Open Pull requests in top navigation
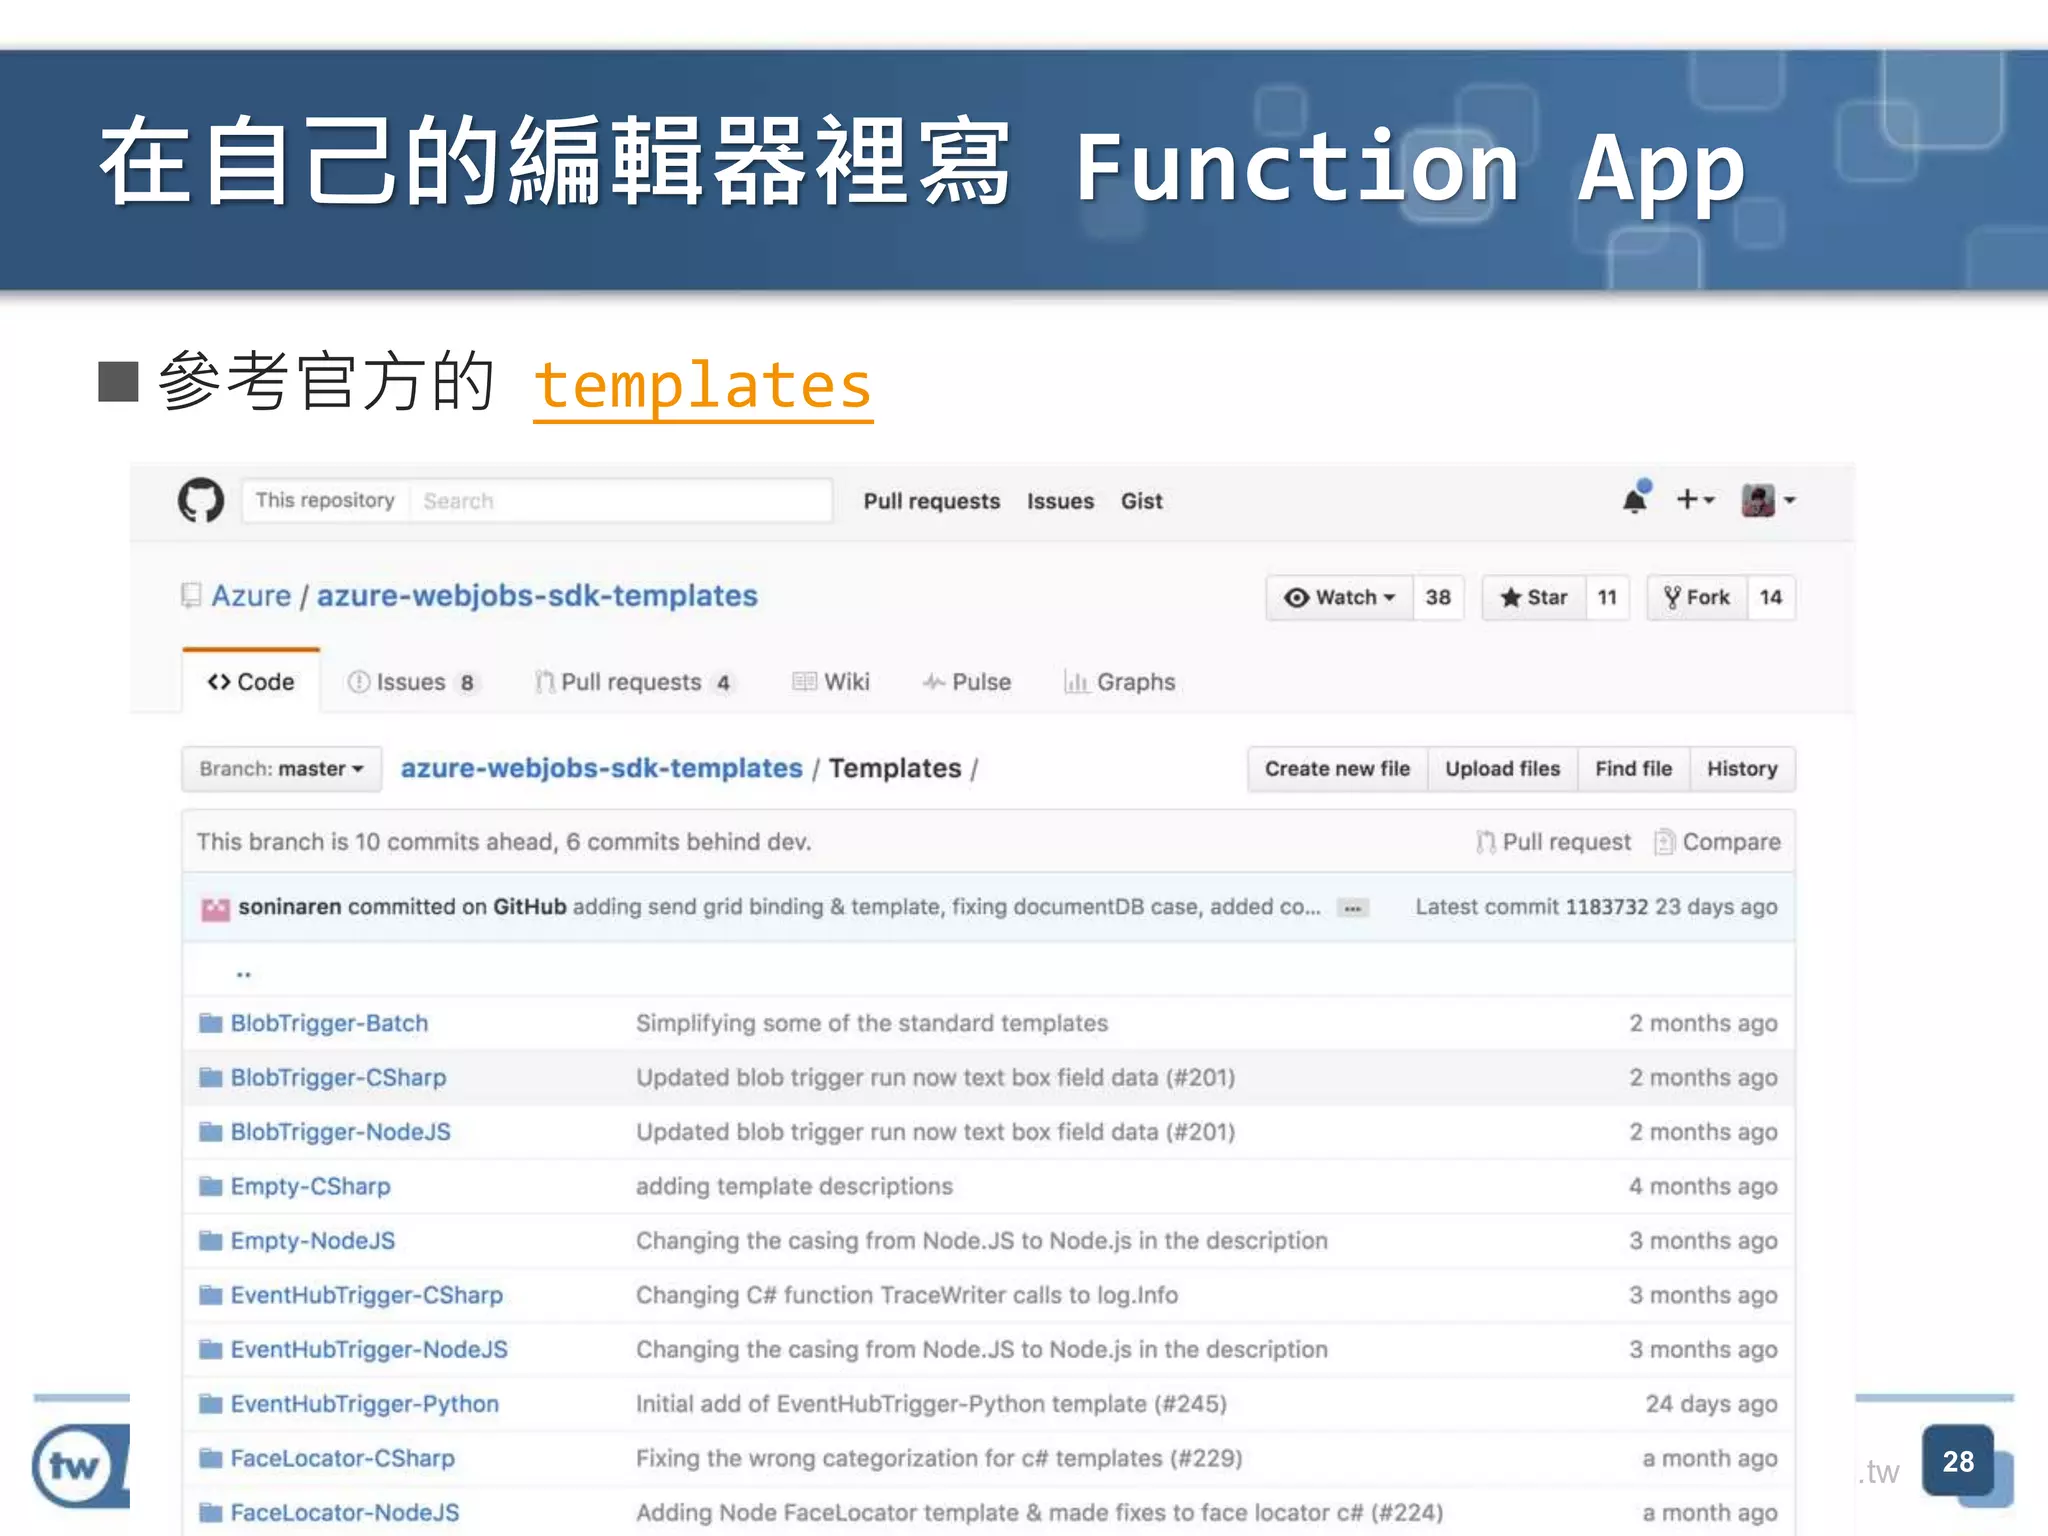The width and height of the screenshot is (2048, 1536). click(931, 501)
